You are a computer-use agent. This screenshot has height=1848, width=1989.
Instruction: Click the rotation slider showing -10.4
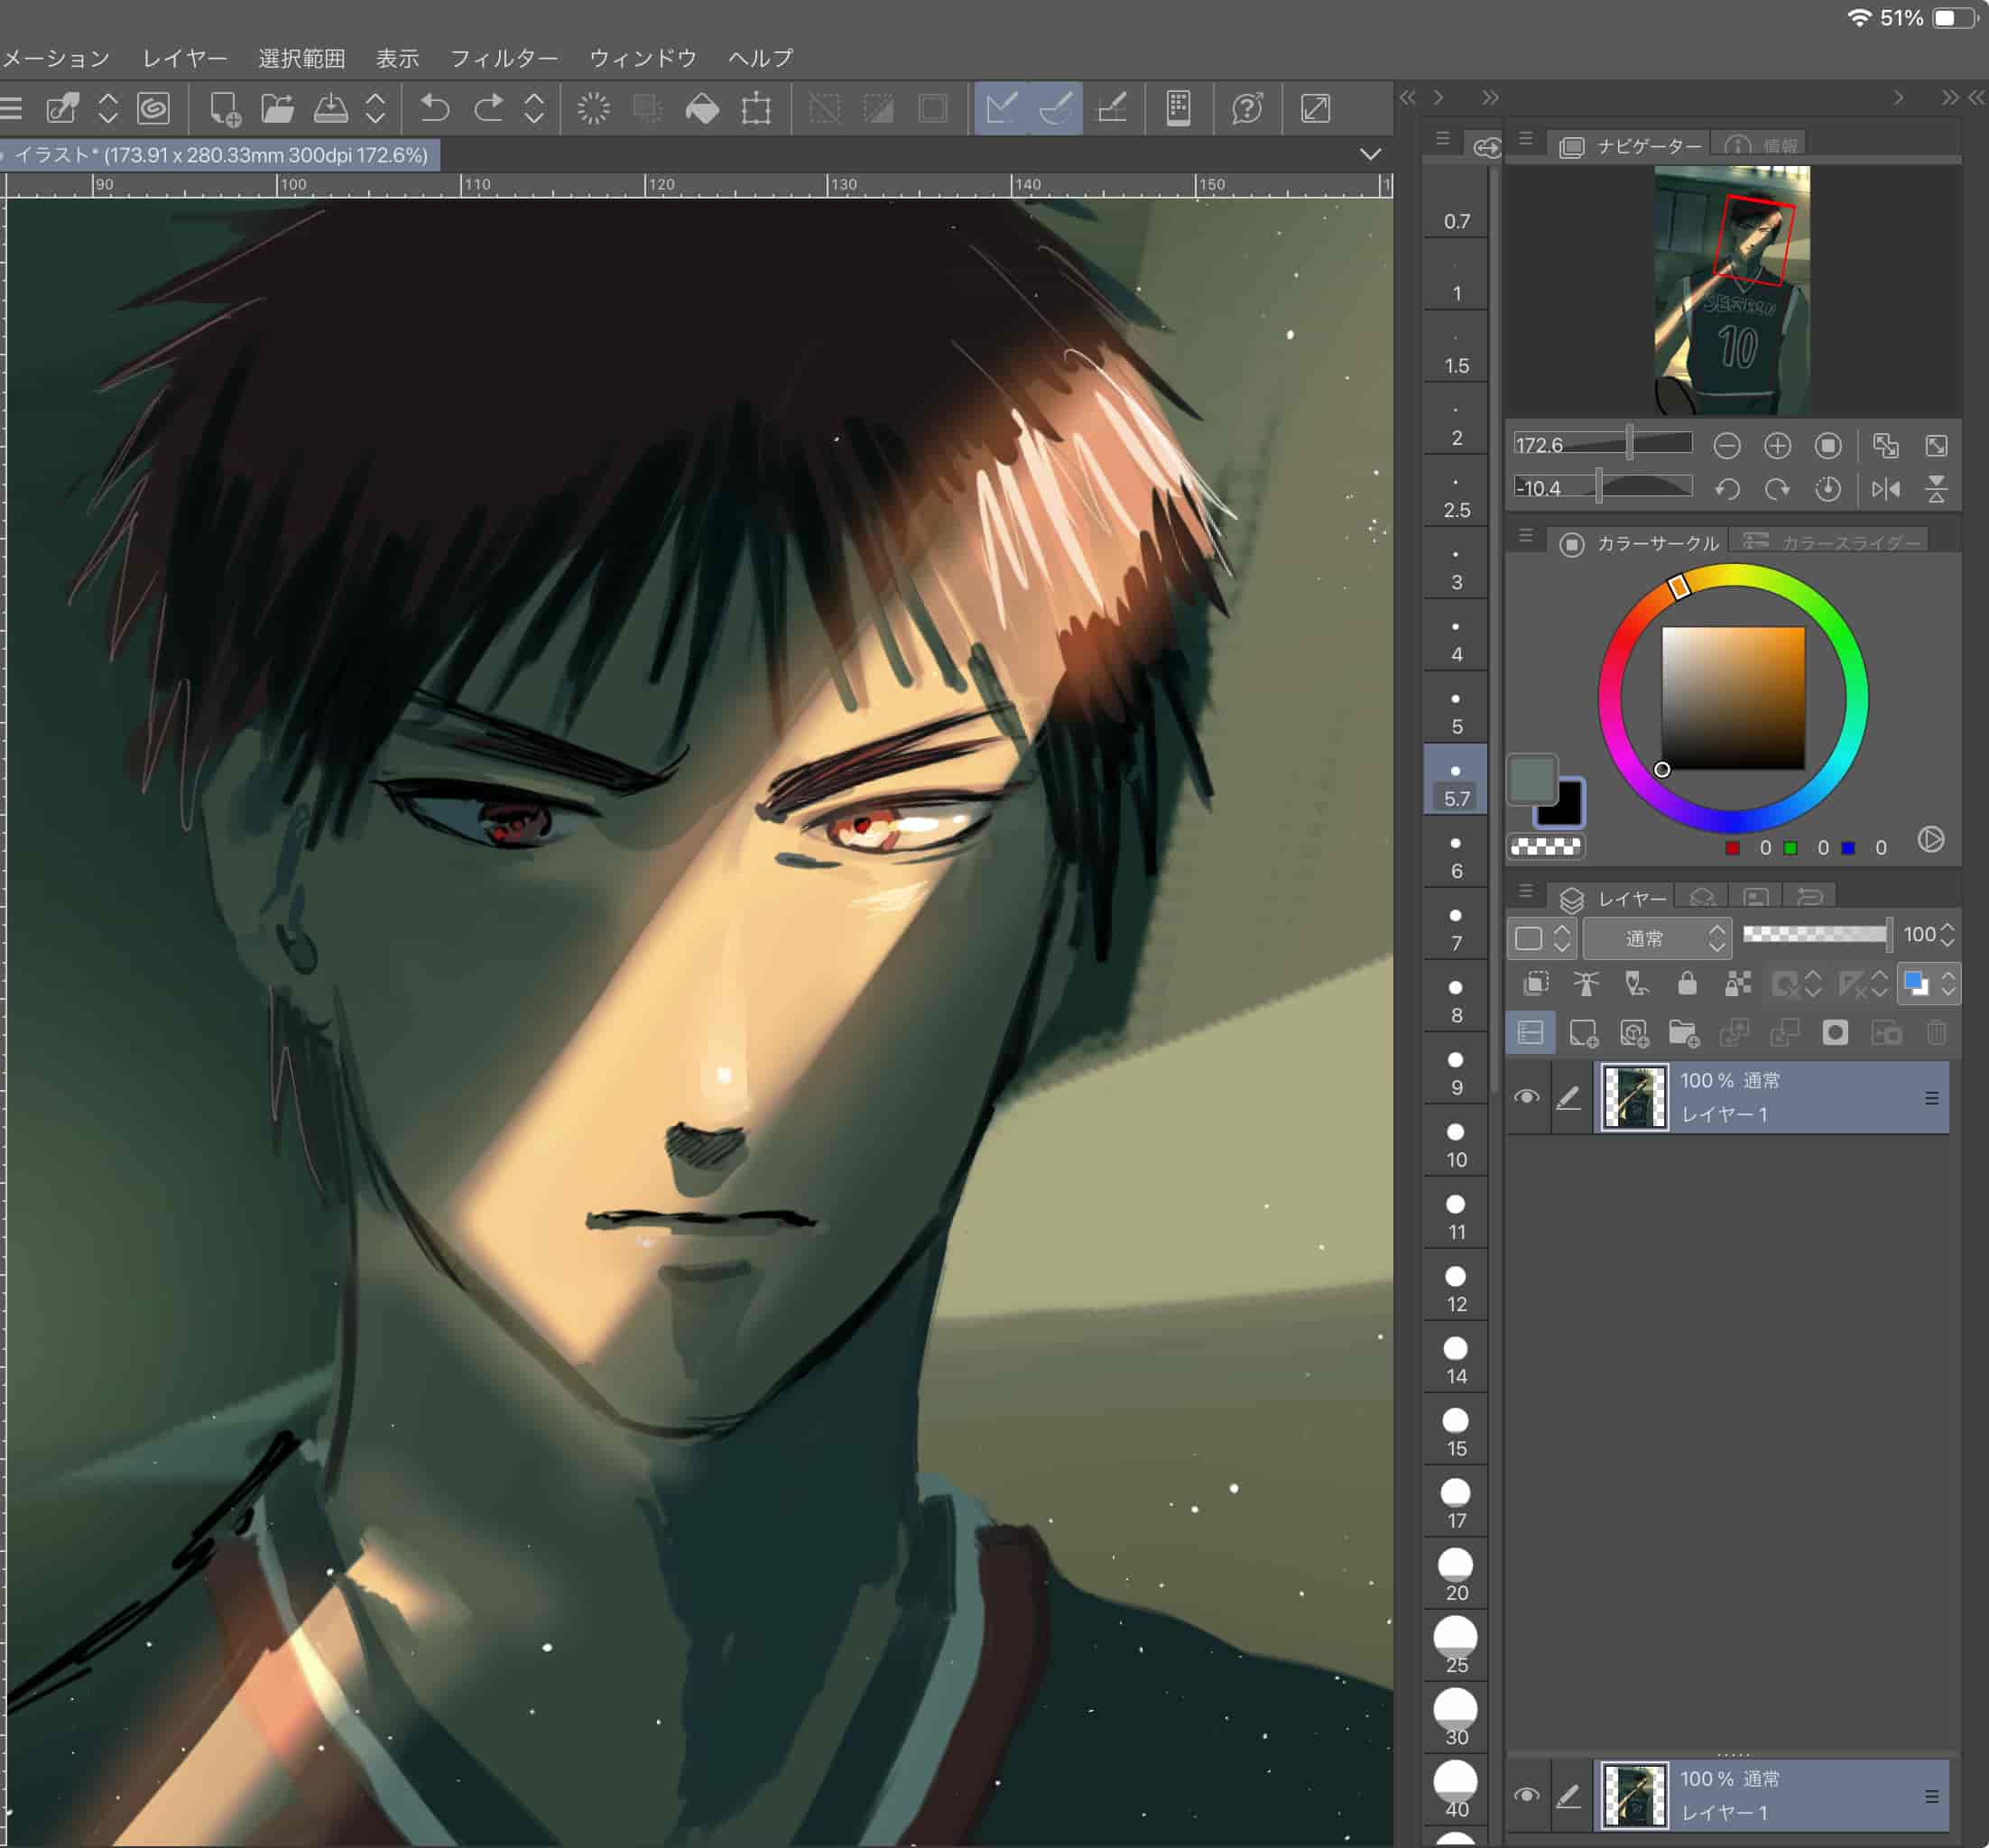coord(1602,487)
